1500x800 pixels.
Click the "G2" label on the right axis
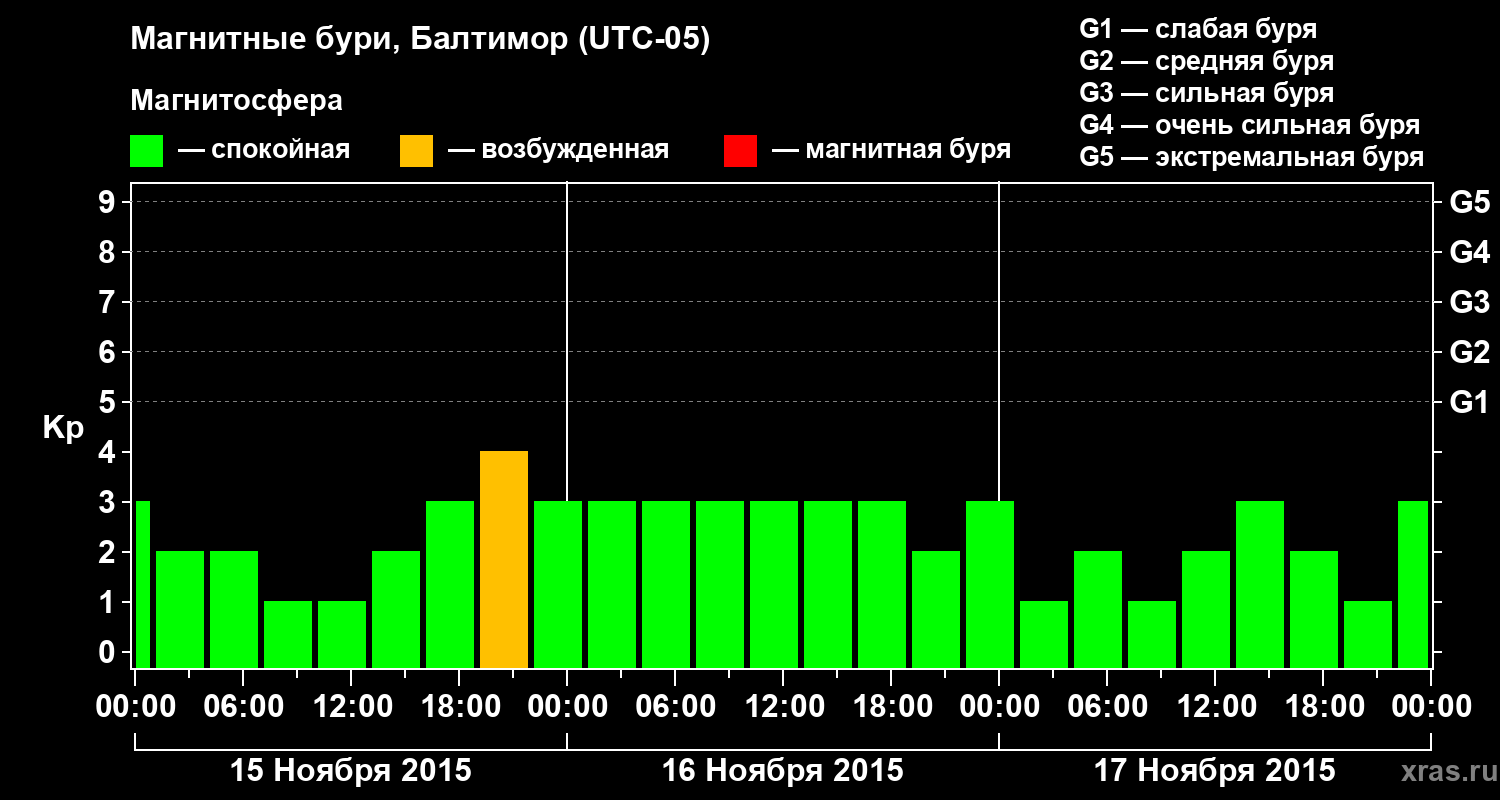[x=1469, y=352]
